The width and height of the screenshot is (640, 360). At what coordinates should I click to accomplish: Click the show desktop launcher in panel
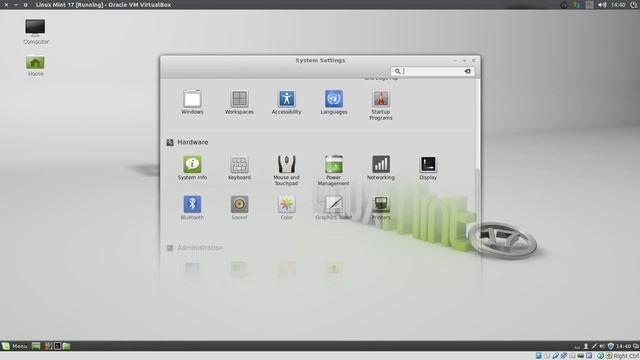pyautogui.click(x=36, y=346)
